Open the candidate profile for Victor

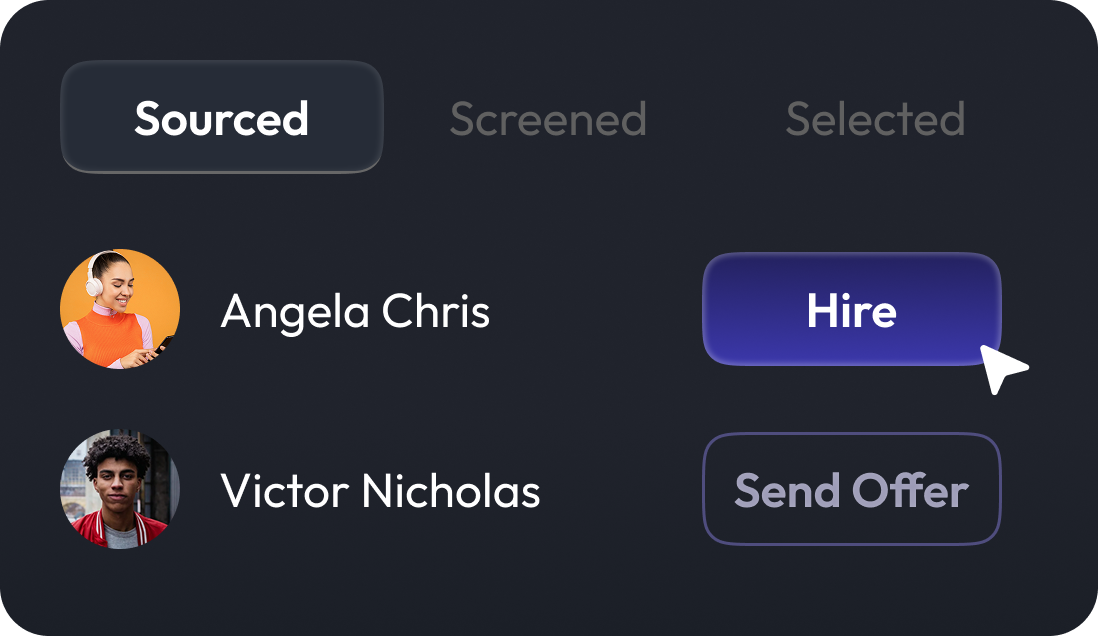coord(380,491)
